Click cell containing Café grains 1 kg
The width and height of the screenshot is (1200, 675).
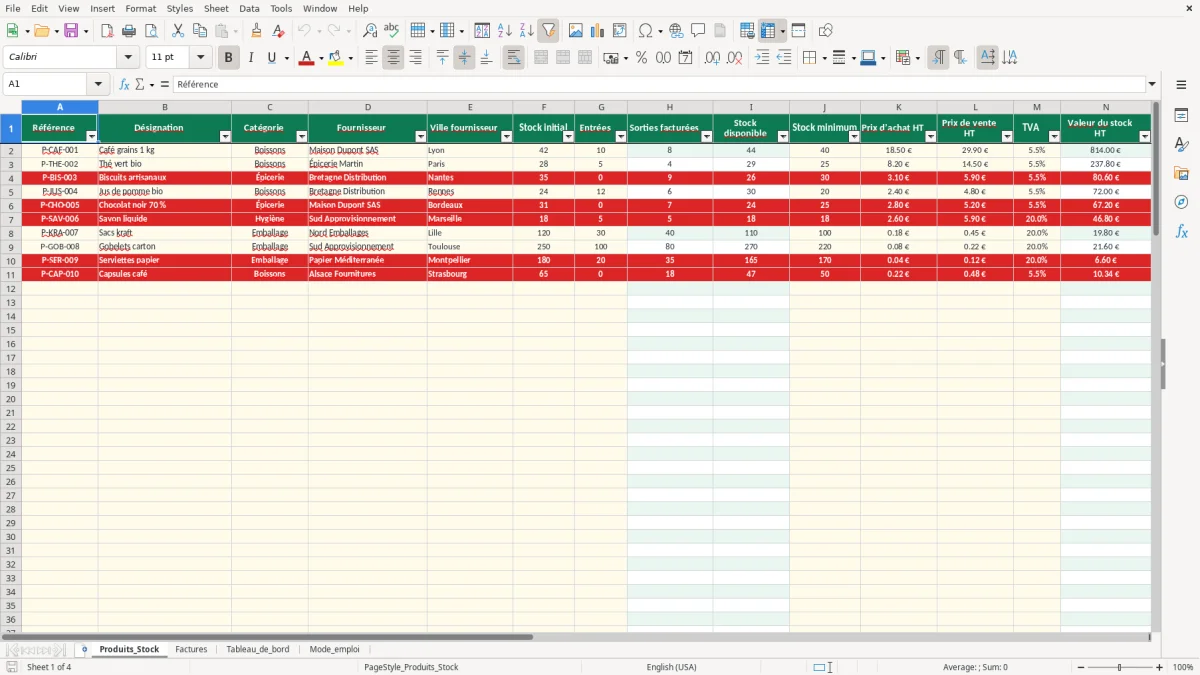click(x=164, y=150)
